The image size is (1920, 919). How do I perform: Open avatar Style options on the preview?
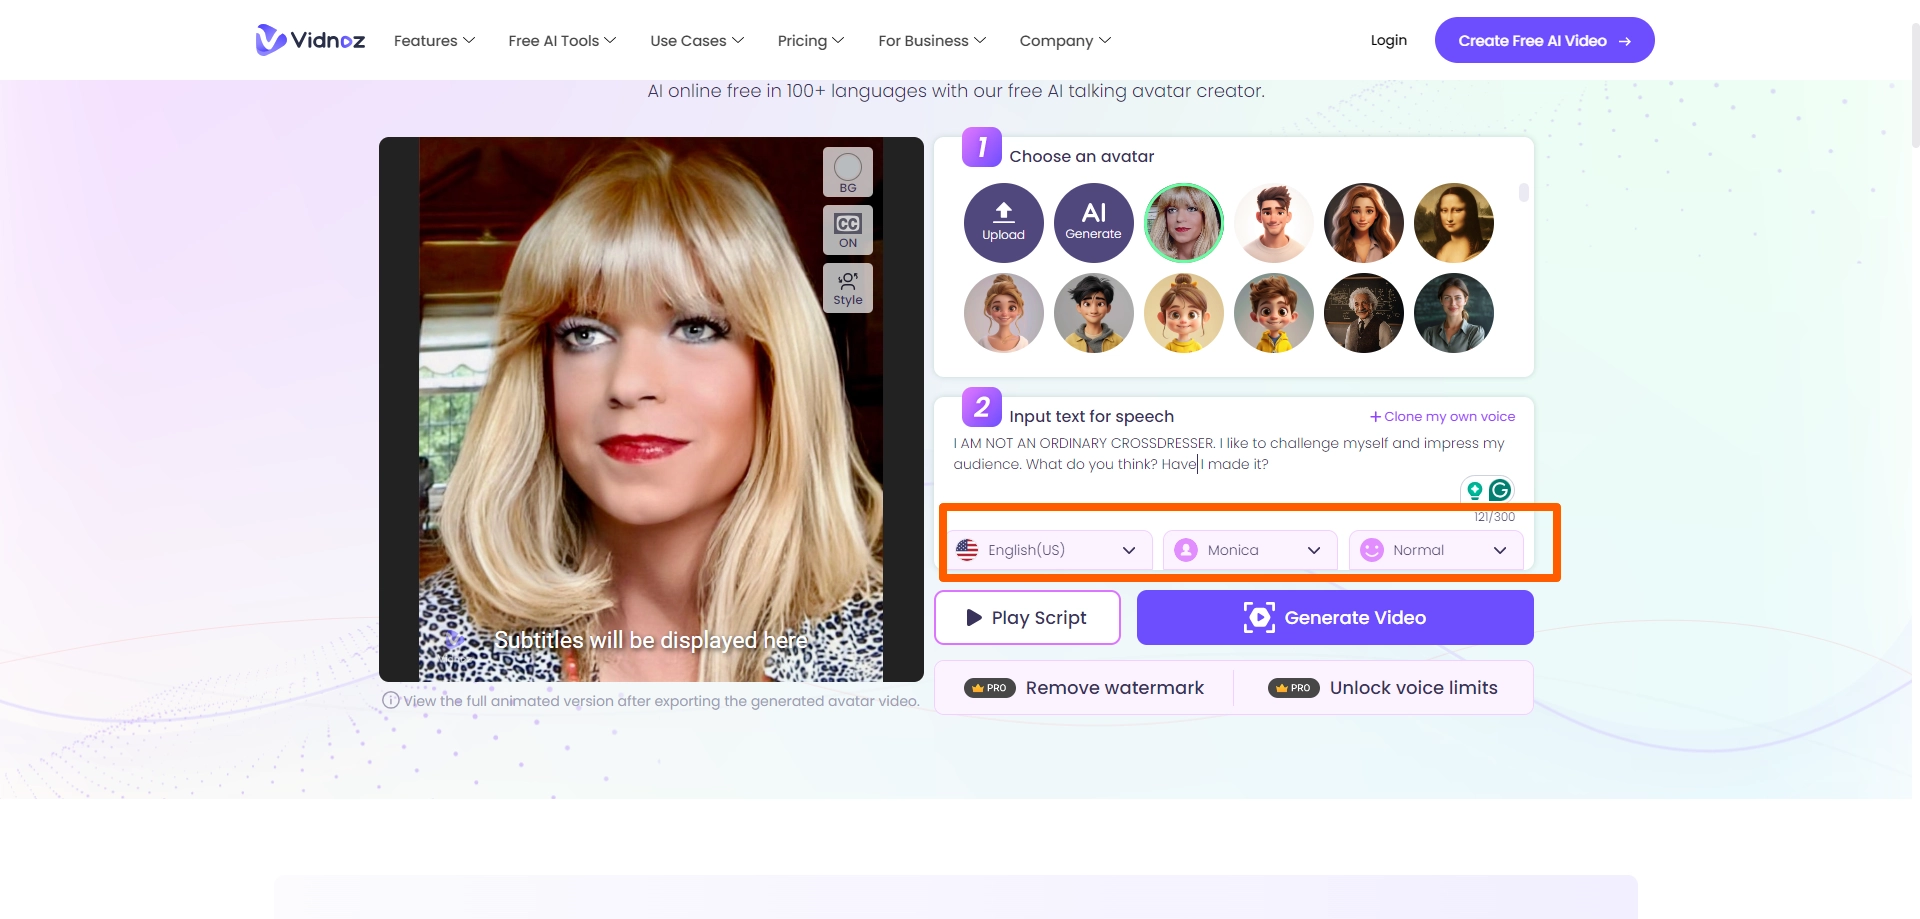coord(847,288)
